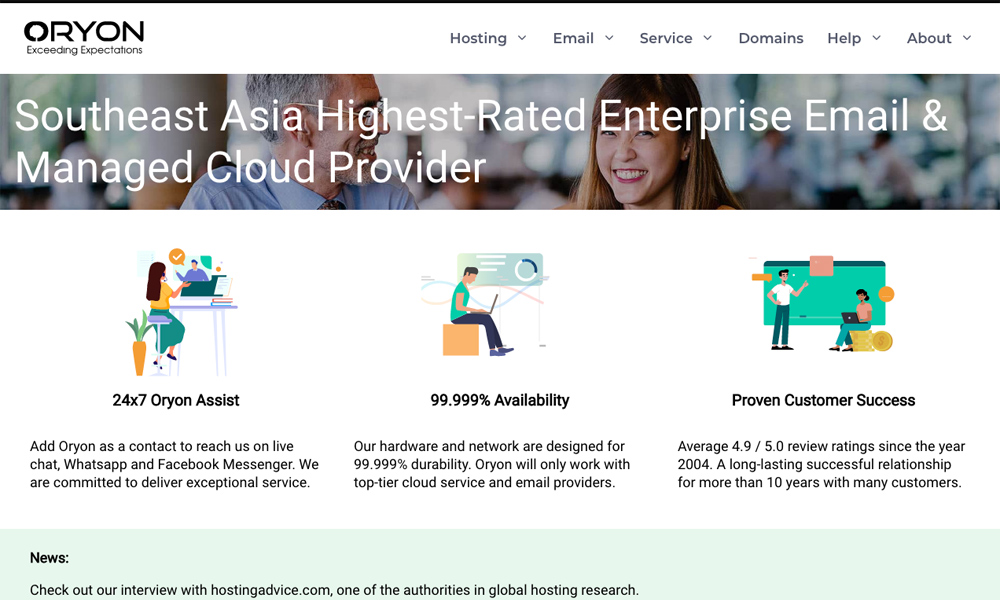The height and width of the screenshot is (600, 1000).
Task: Expand the About menu chevron
Action: 966,38
